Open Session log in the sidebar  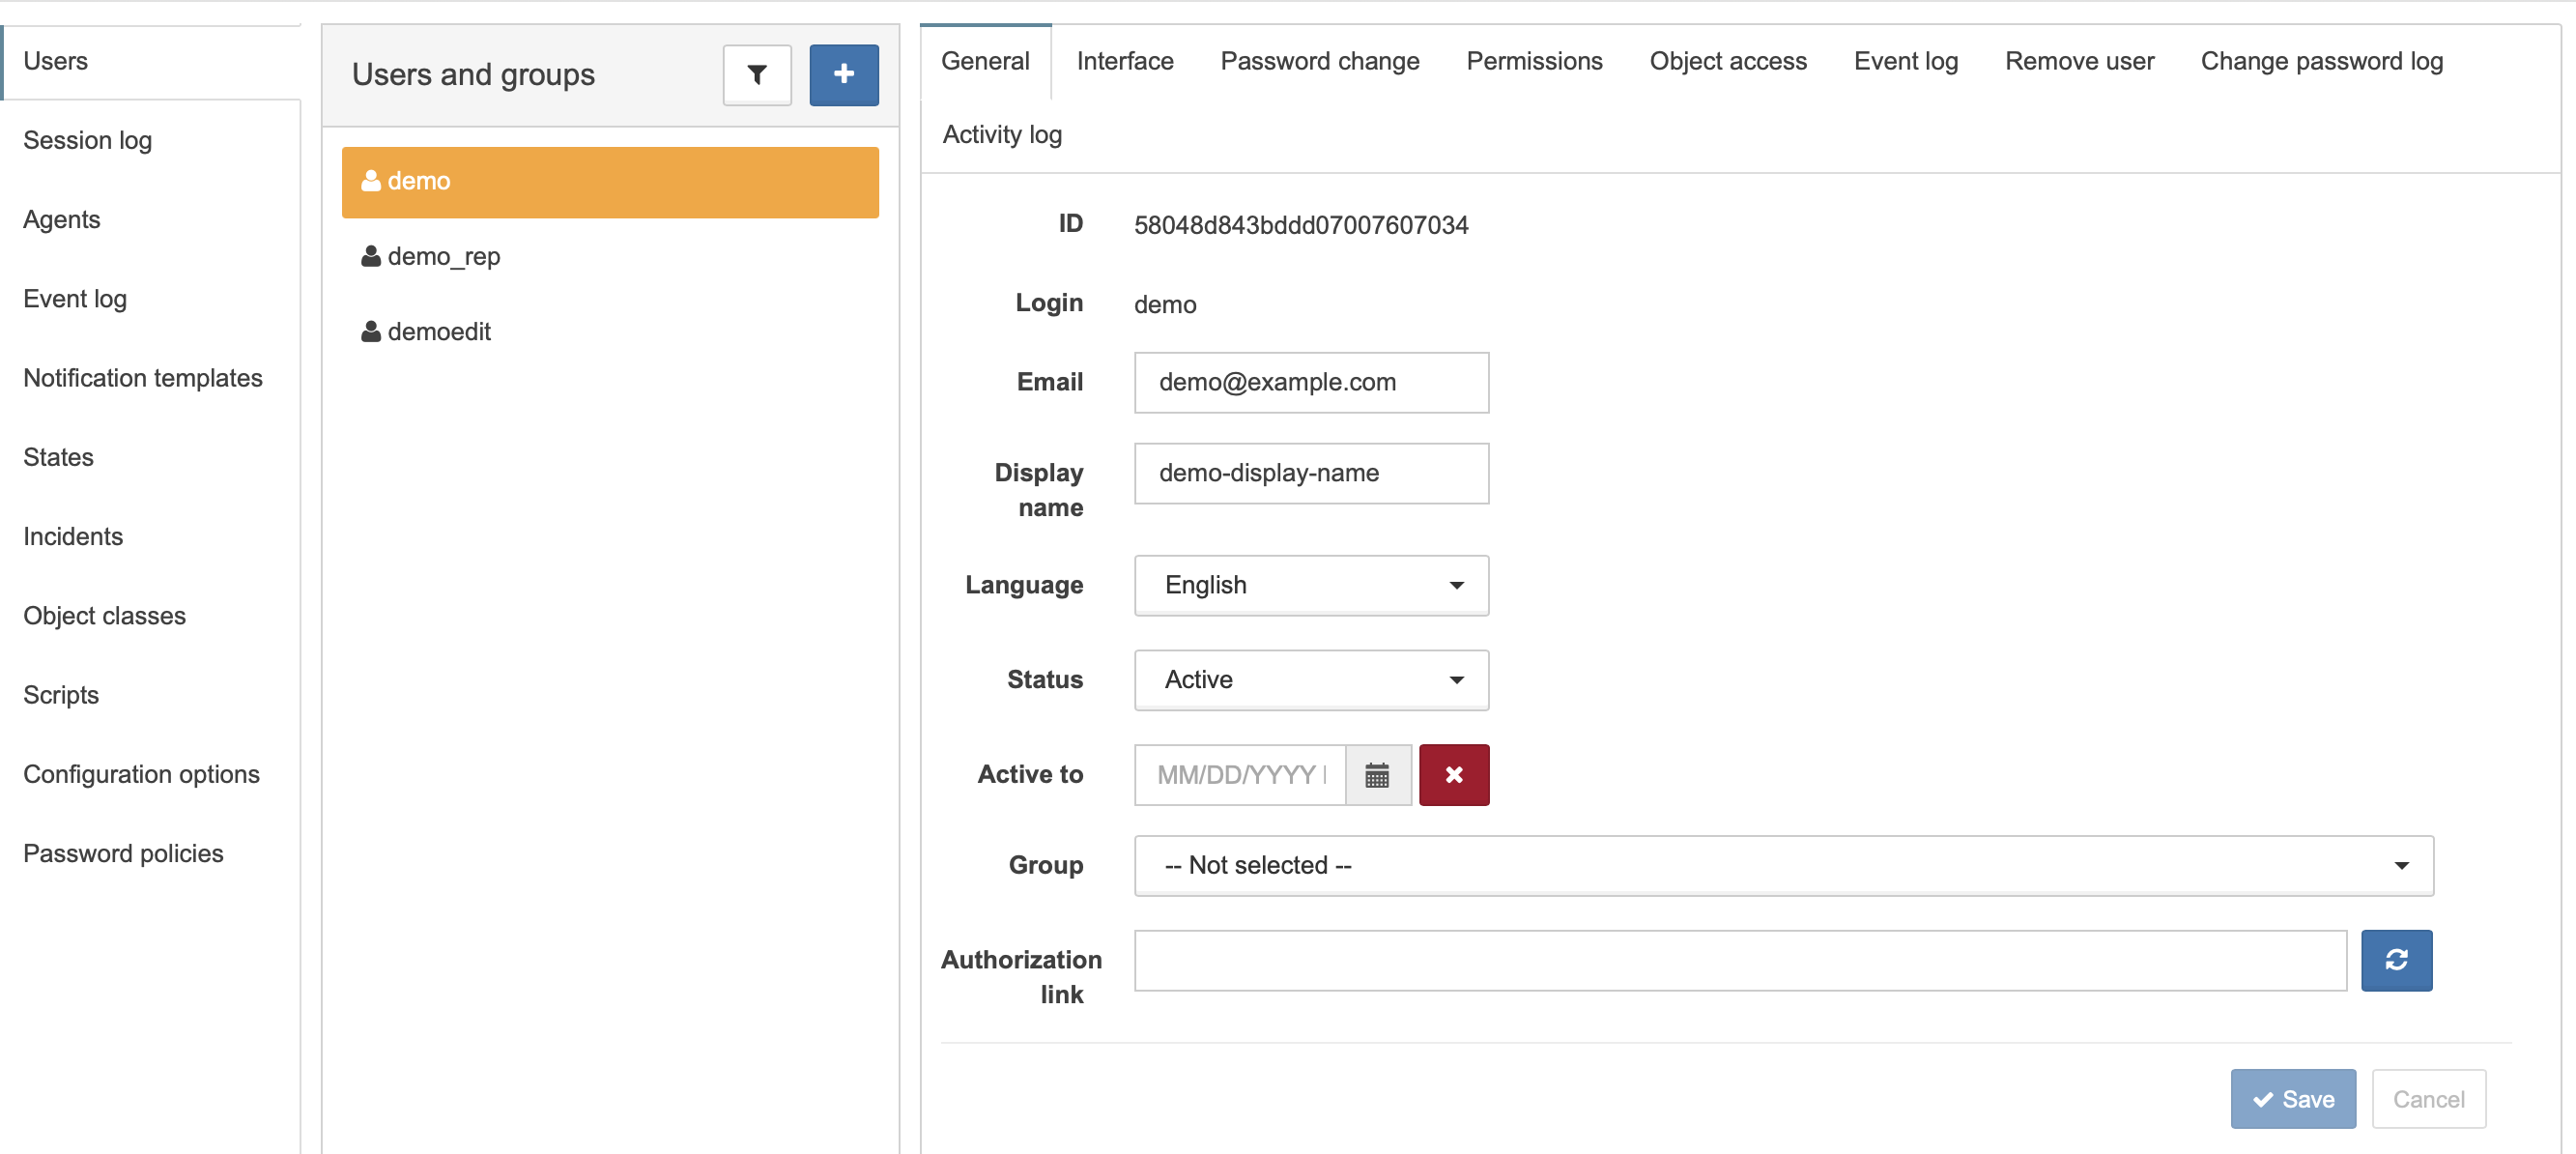[x=88, y=140]
